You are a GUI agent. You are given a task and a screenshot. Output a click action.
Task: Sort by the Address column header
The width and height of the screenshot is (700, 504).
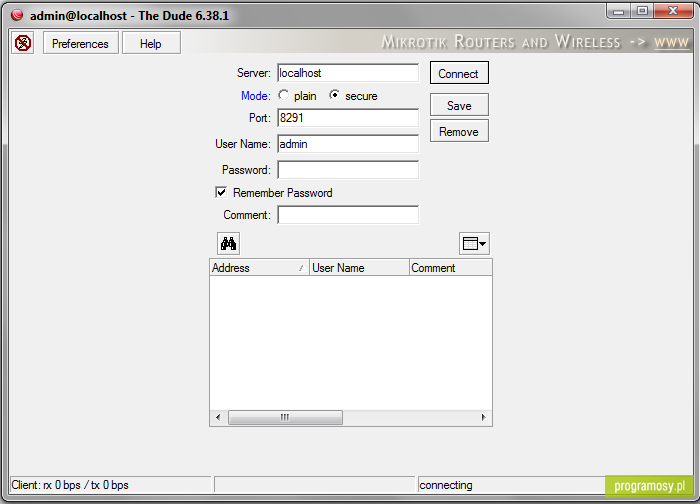tap(259, 267)
